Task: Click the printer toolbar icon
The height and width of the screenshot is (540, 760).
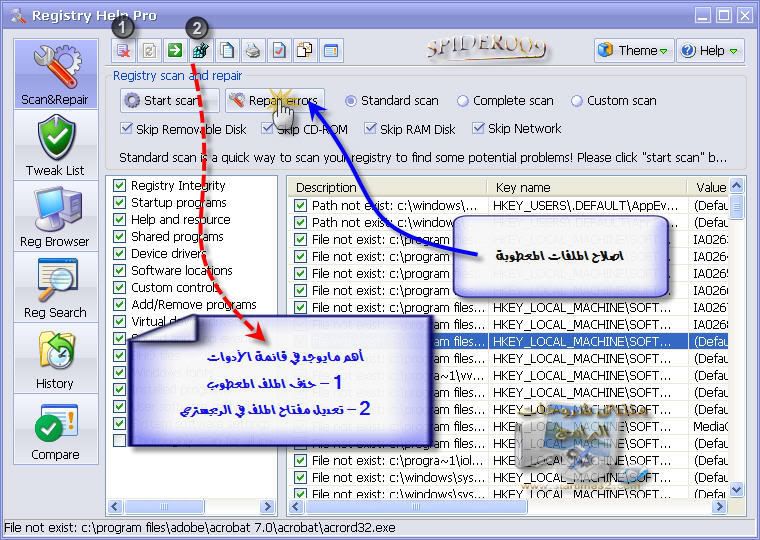Action: 253,50
